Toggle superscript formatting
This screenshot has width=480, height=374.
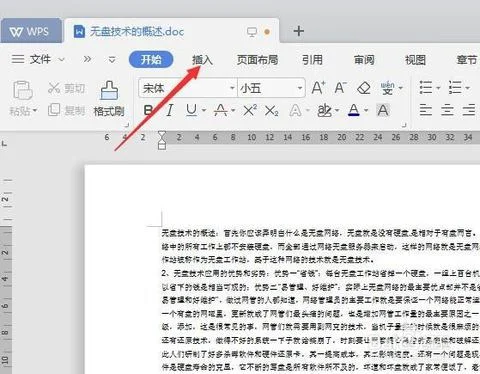click(250, 110)
